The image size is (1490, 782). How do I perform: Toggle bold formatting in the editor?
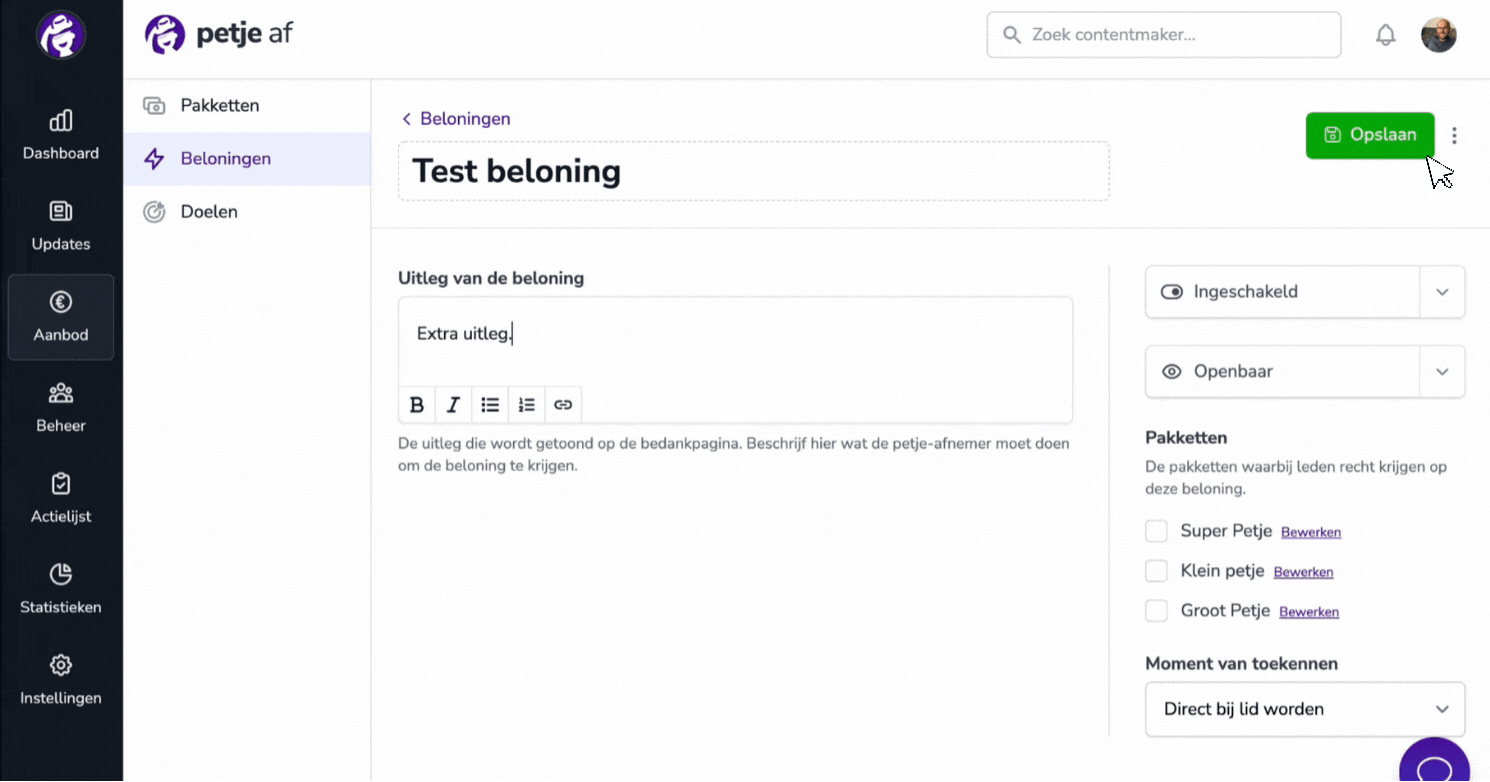point(417,405)
